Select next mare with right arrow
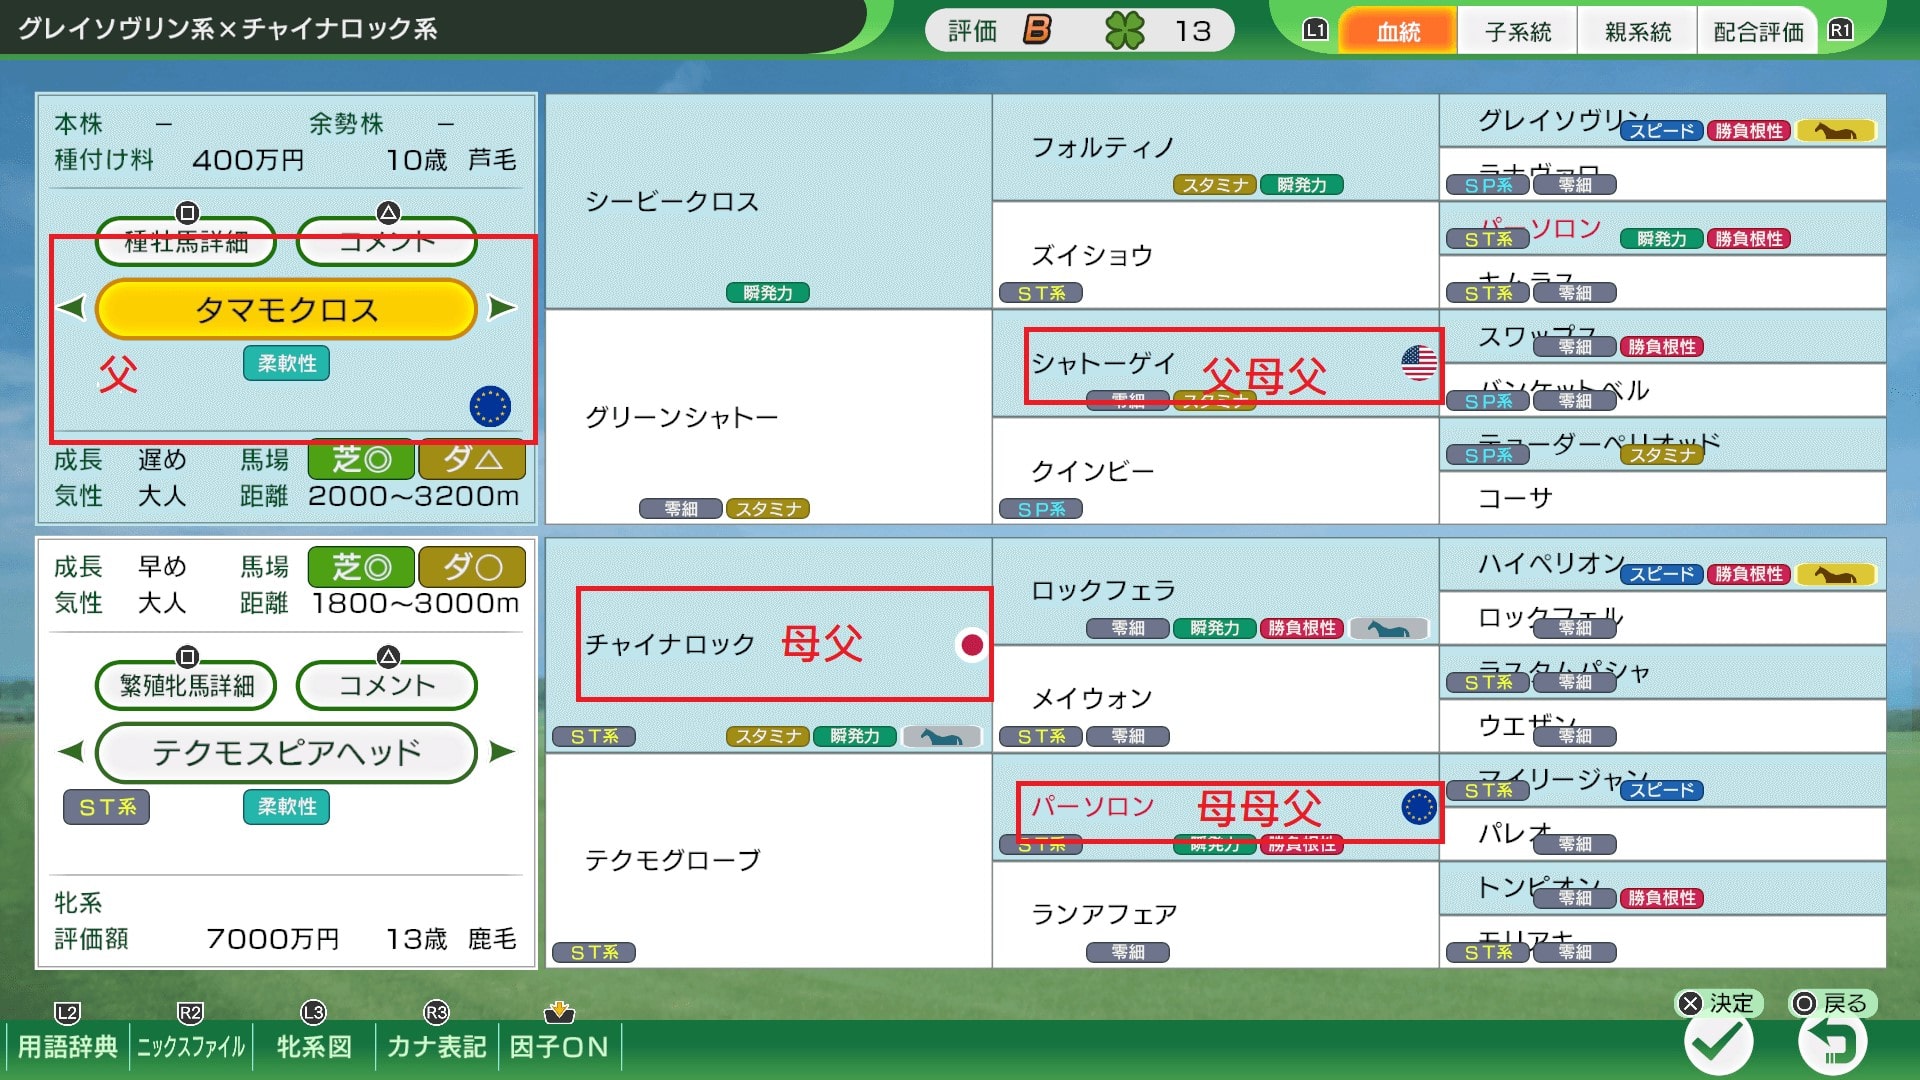The width and height of the screenshot is (1920, 1080). 503,751
